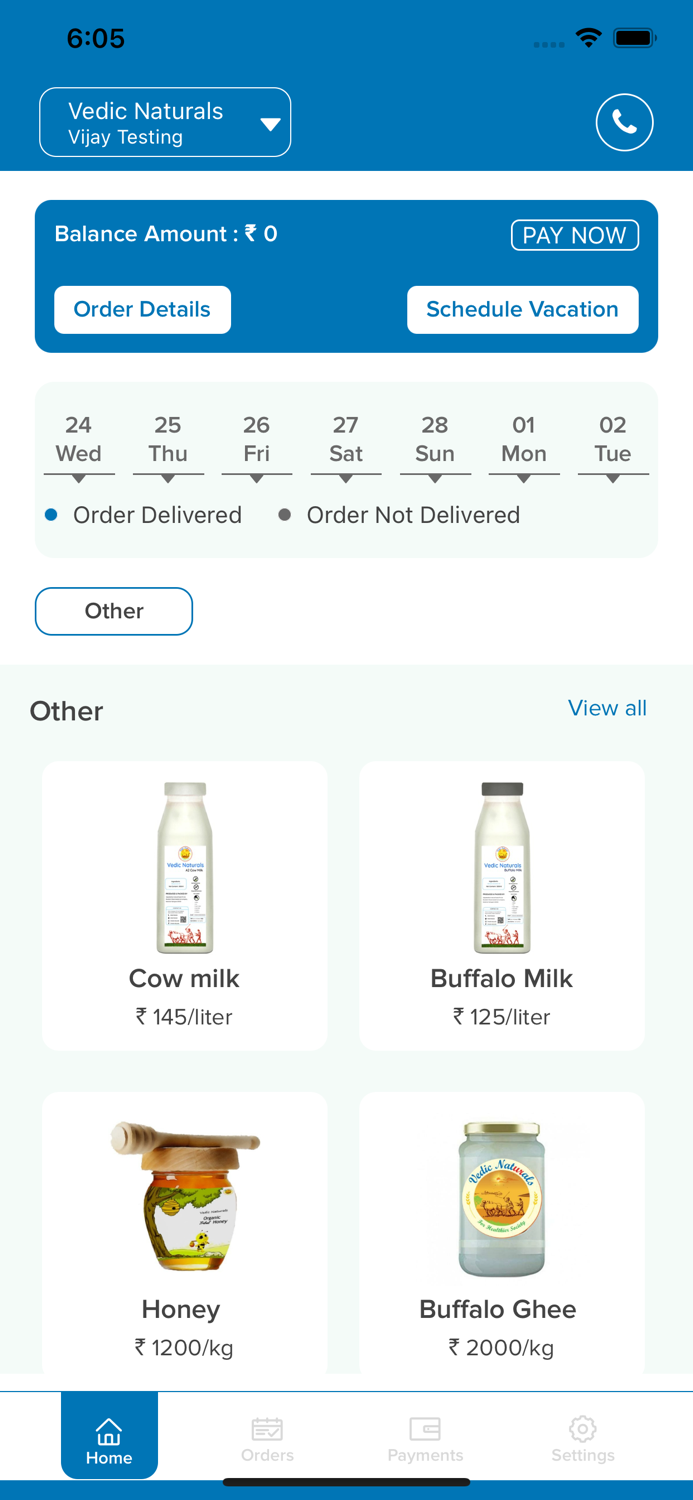
Task: Open the Cow milk product card
Action: (x=184, y=905)
